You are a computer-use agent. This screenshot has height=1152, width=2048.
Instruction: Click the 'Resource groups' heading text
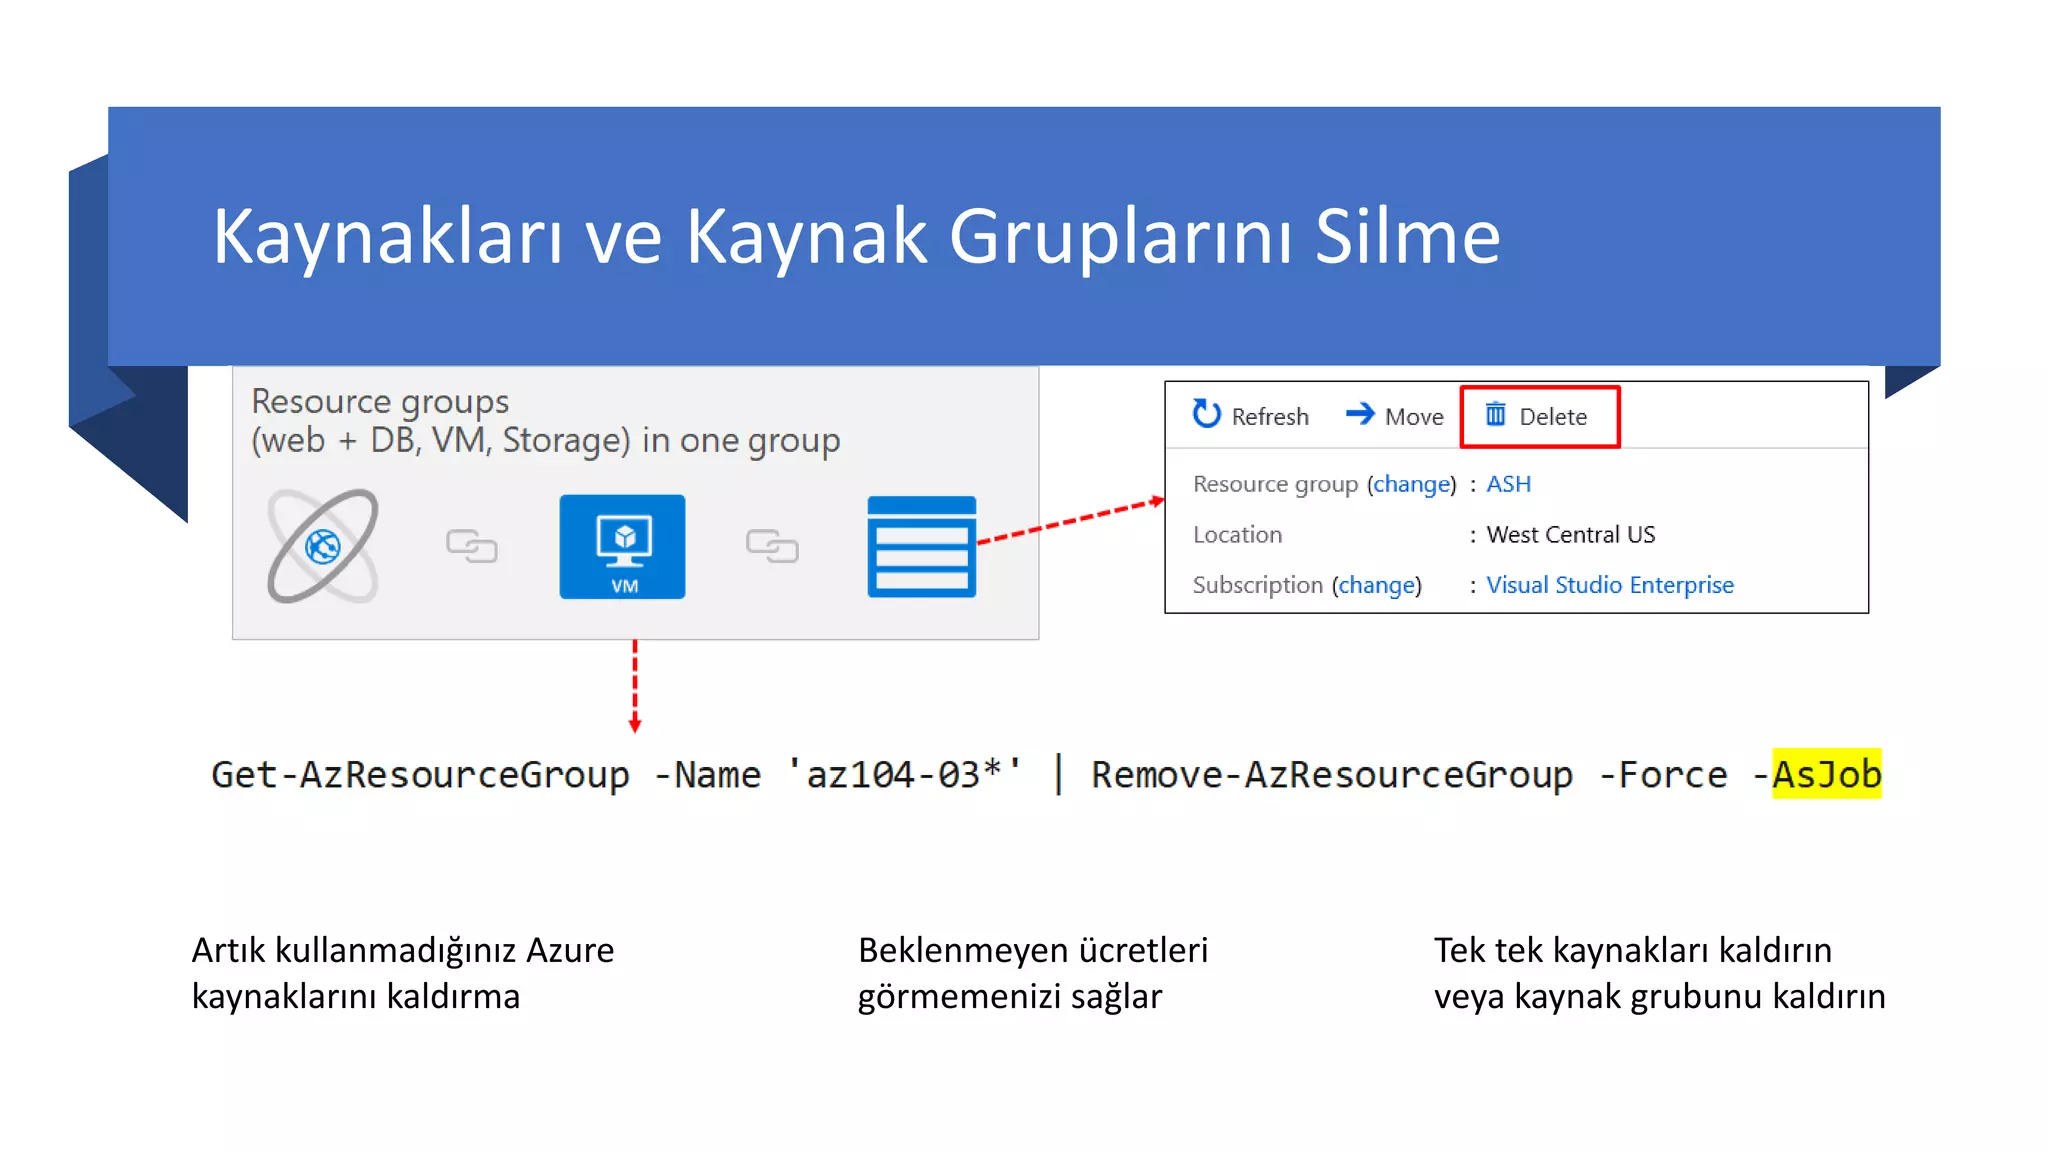(x=380, y=402)
